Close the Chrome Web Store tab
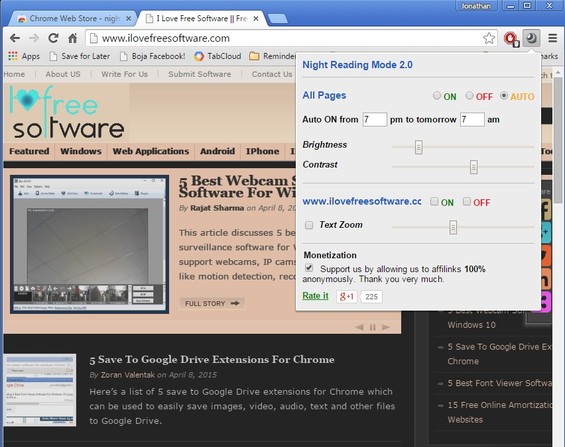Screen dimensions: 565x447 pos(128,19)
